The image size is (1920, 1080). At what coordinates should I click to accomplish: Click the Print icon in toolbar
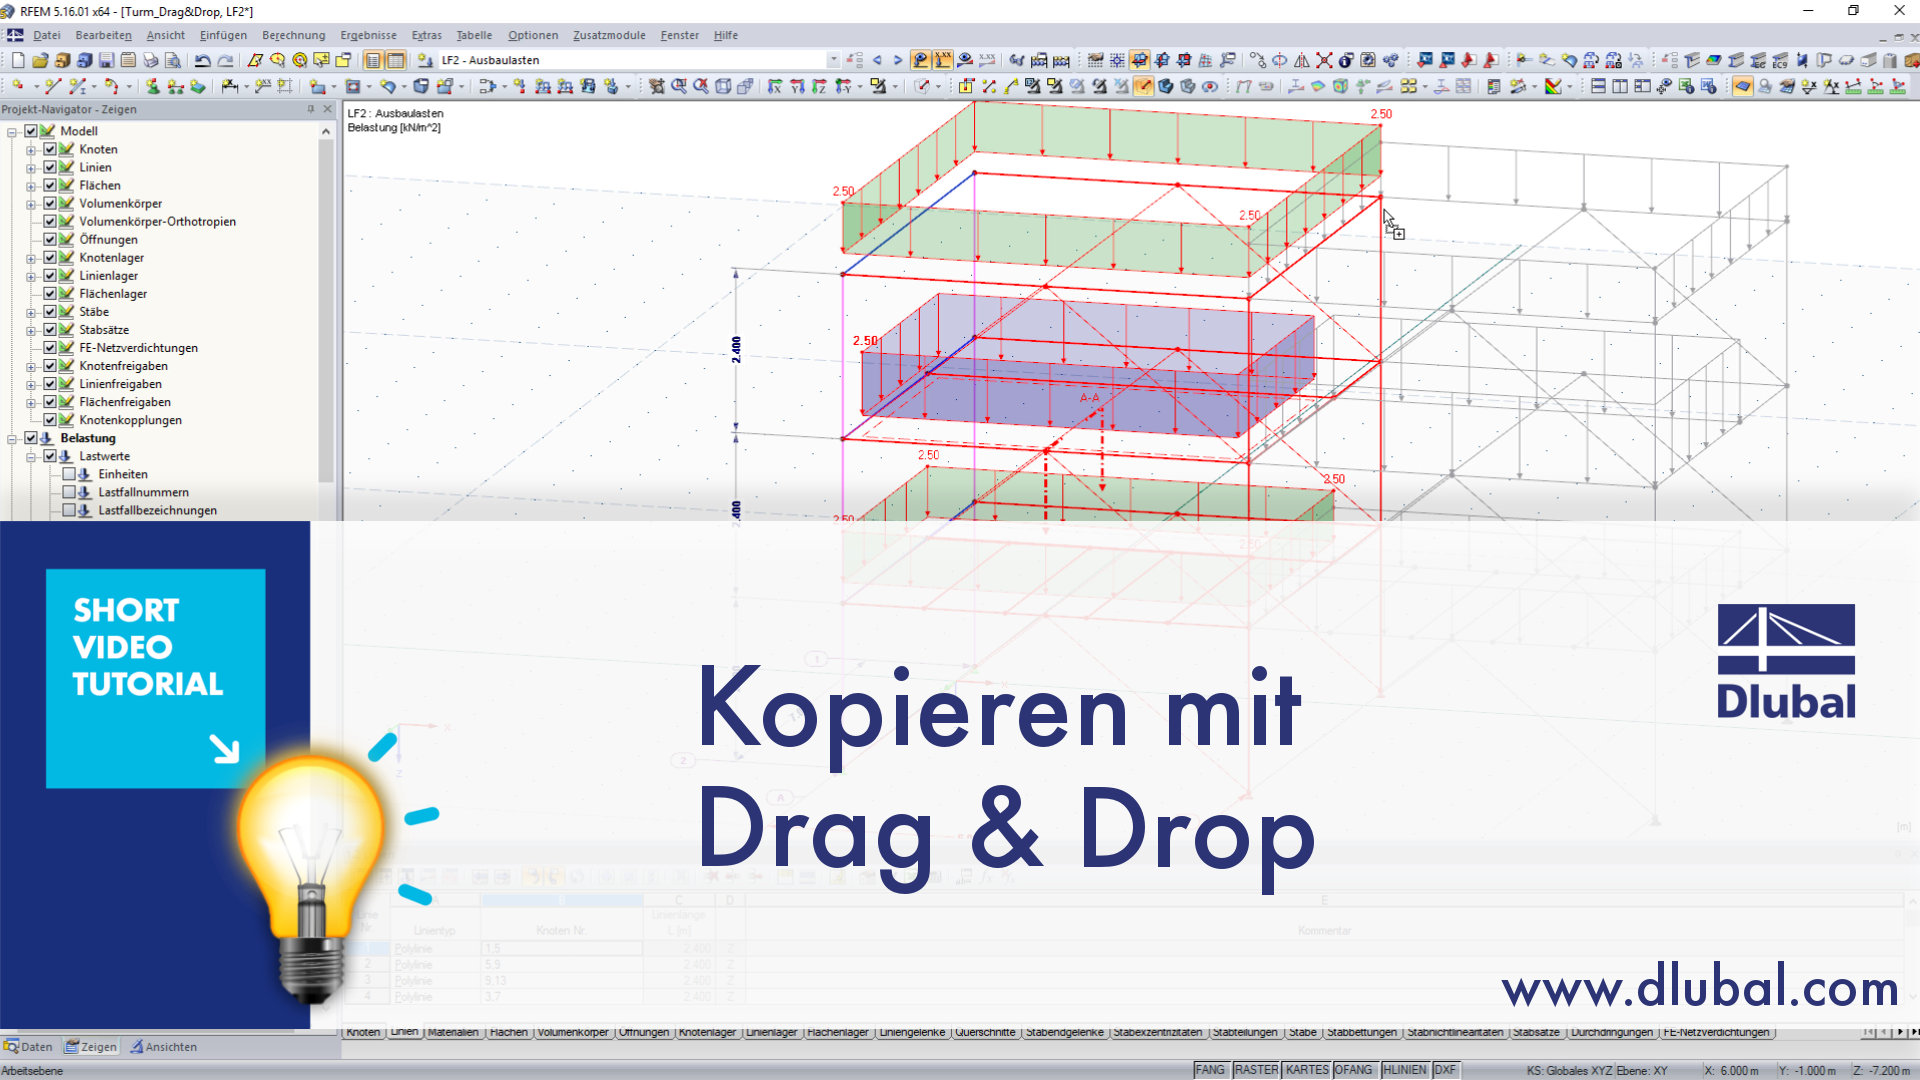150,60
